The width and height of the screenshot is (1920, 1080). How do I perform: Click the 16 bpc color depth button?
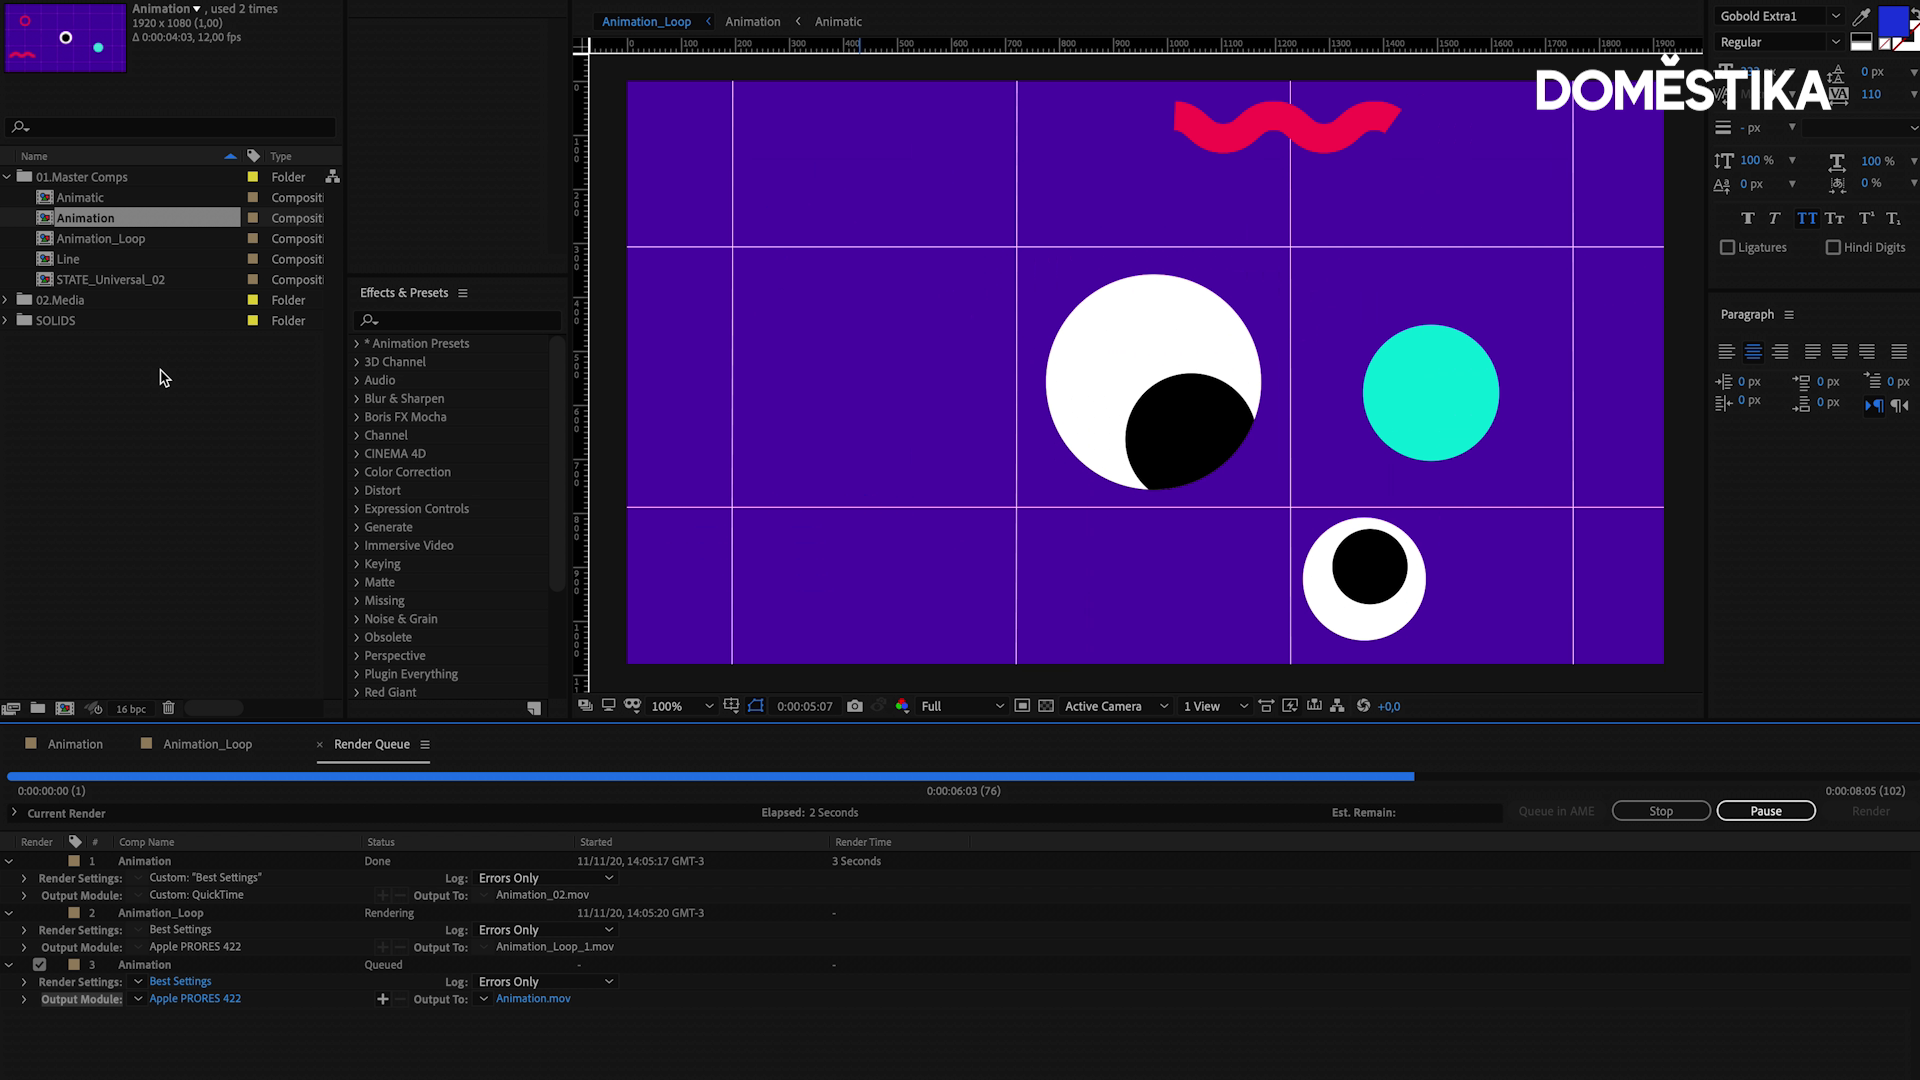131,709
